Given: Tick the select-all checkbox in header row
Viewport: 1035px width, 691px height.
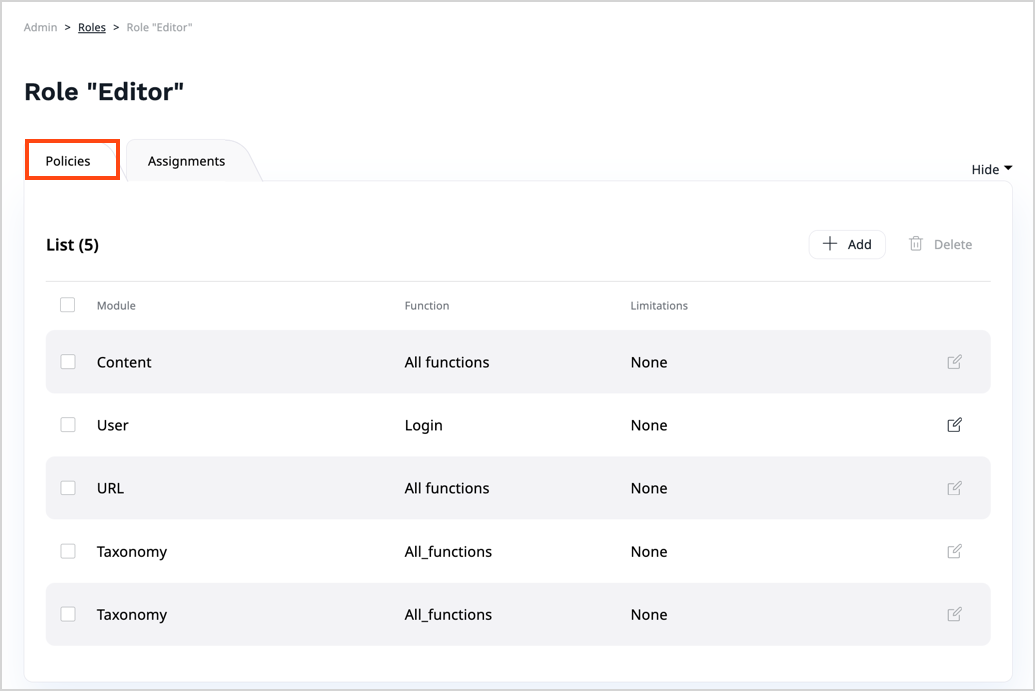Looking at the screenshot, I should [68, 305].
